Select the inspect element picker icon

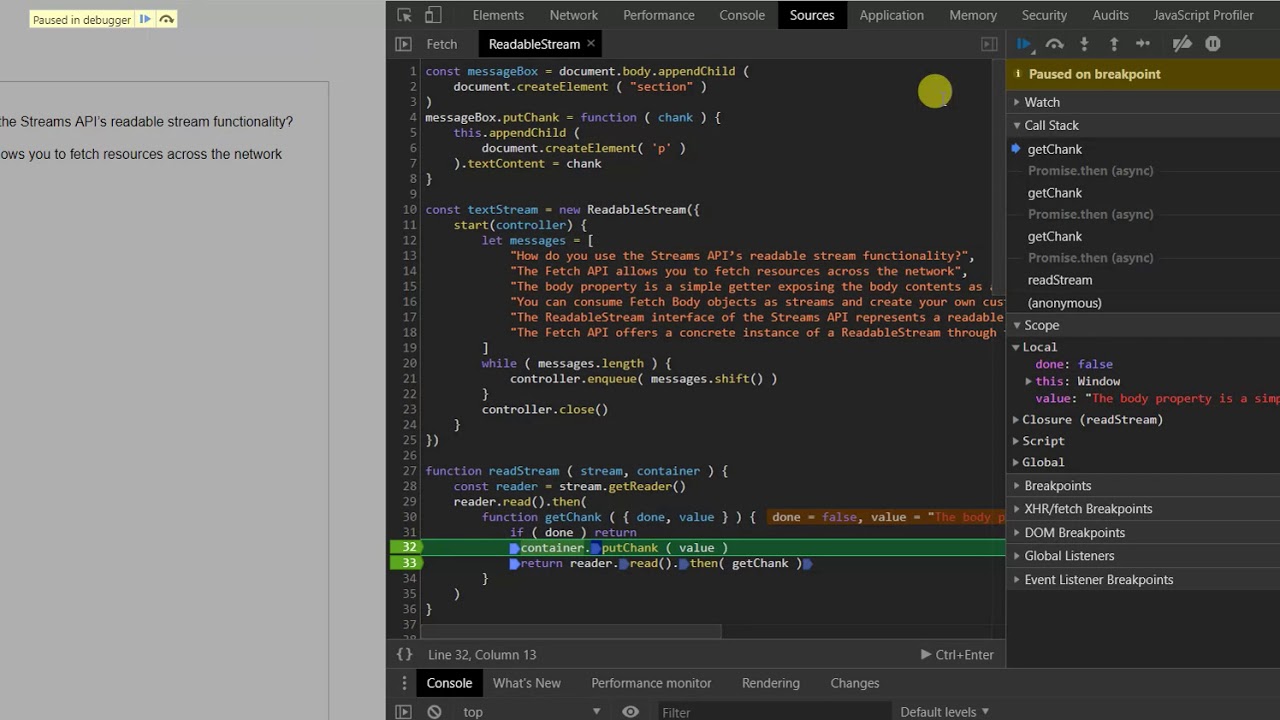404,15
